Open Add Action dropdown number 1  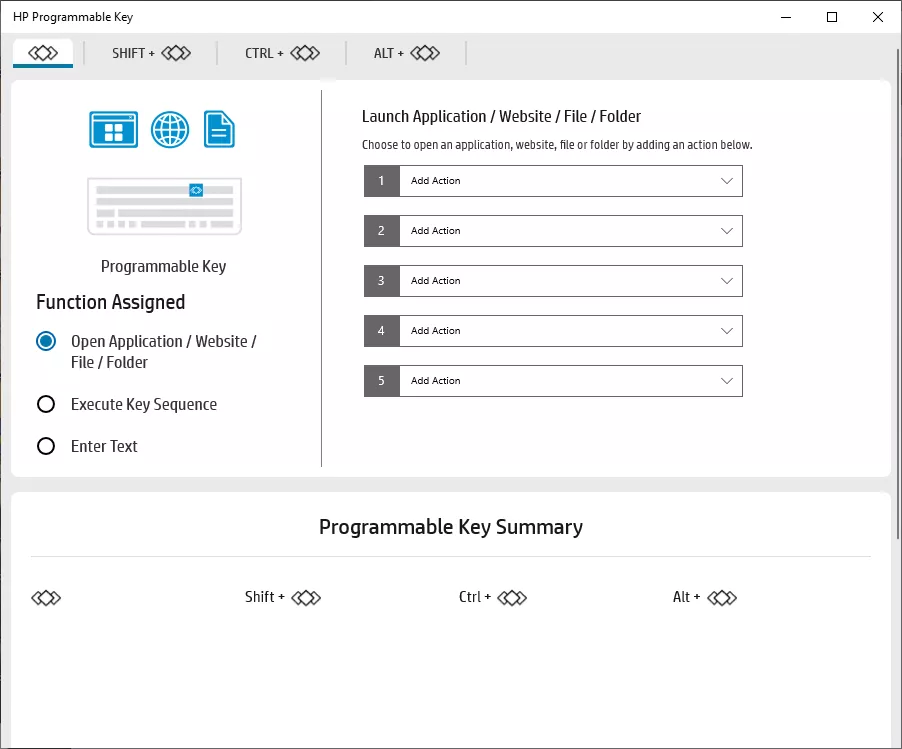553,181
